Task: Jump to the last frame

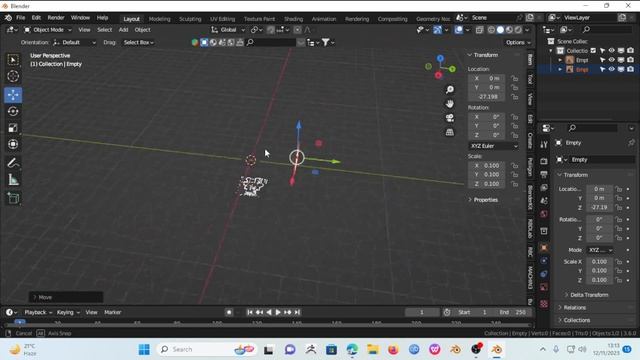Action: click(x=297, y=312)
